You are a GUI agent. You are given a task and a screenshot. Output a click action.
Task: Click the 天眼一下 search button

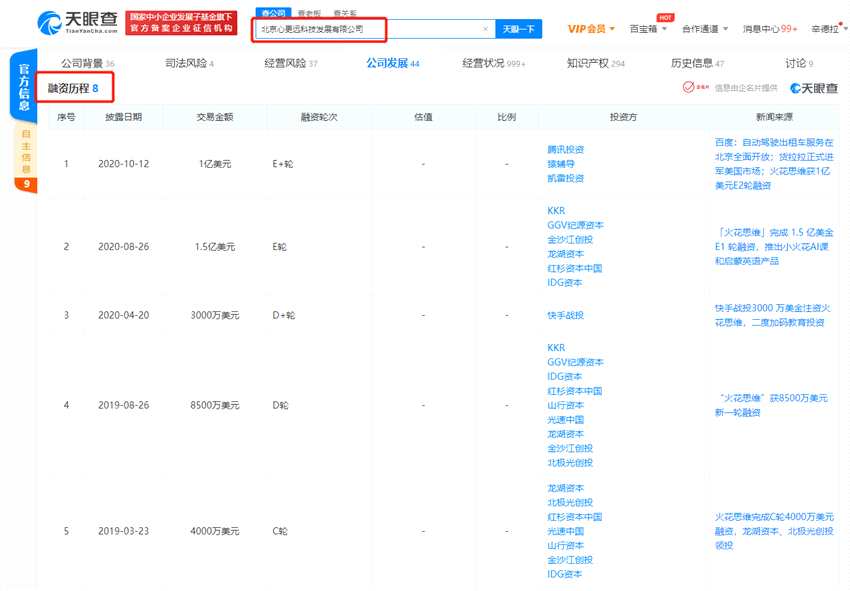[x=518, y=30]
